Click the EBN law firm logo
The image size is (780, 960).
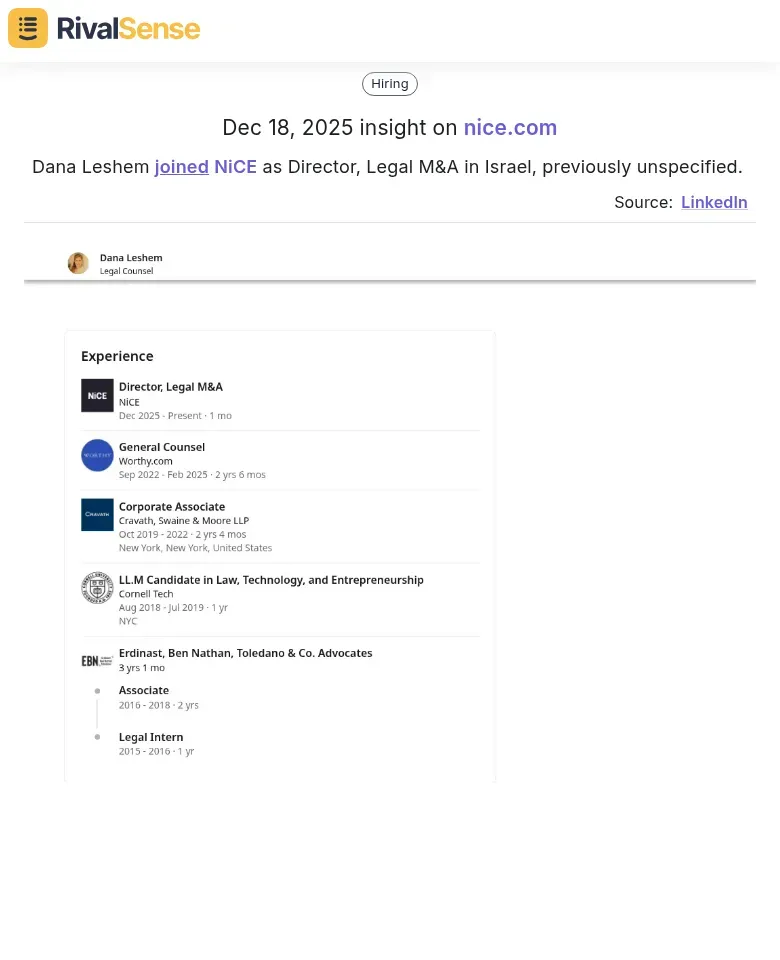click(x=97, y=661)
